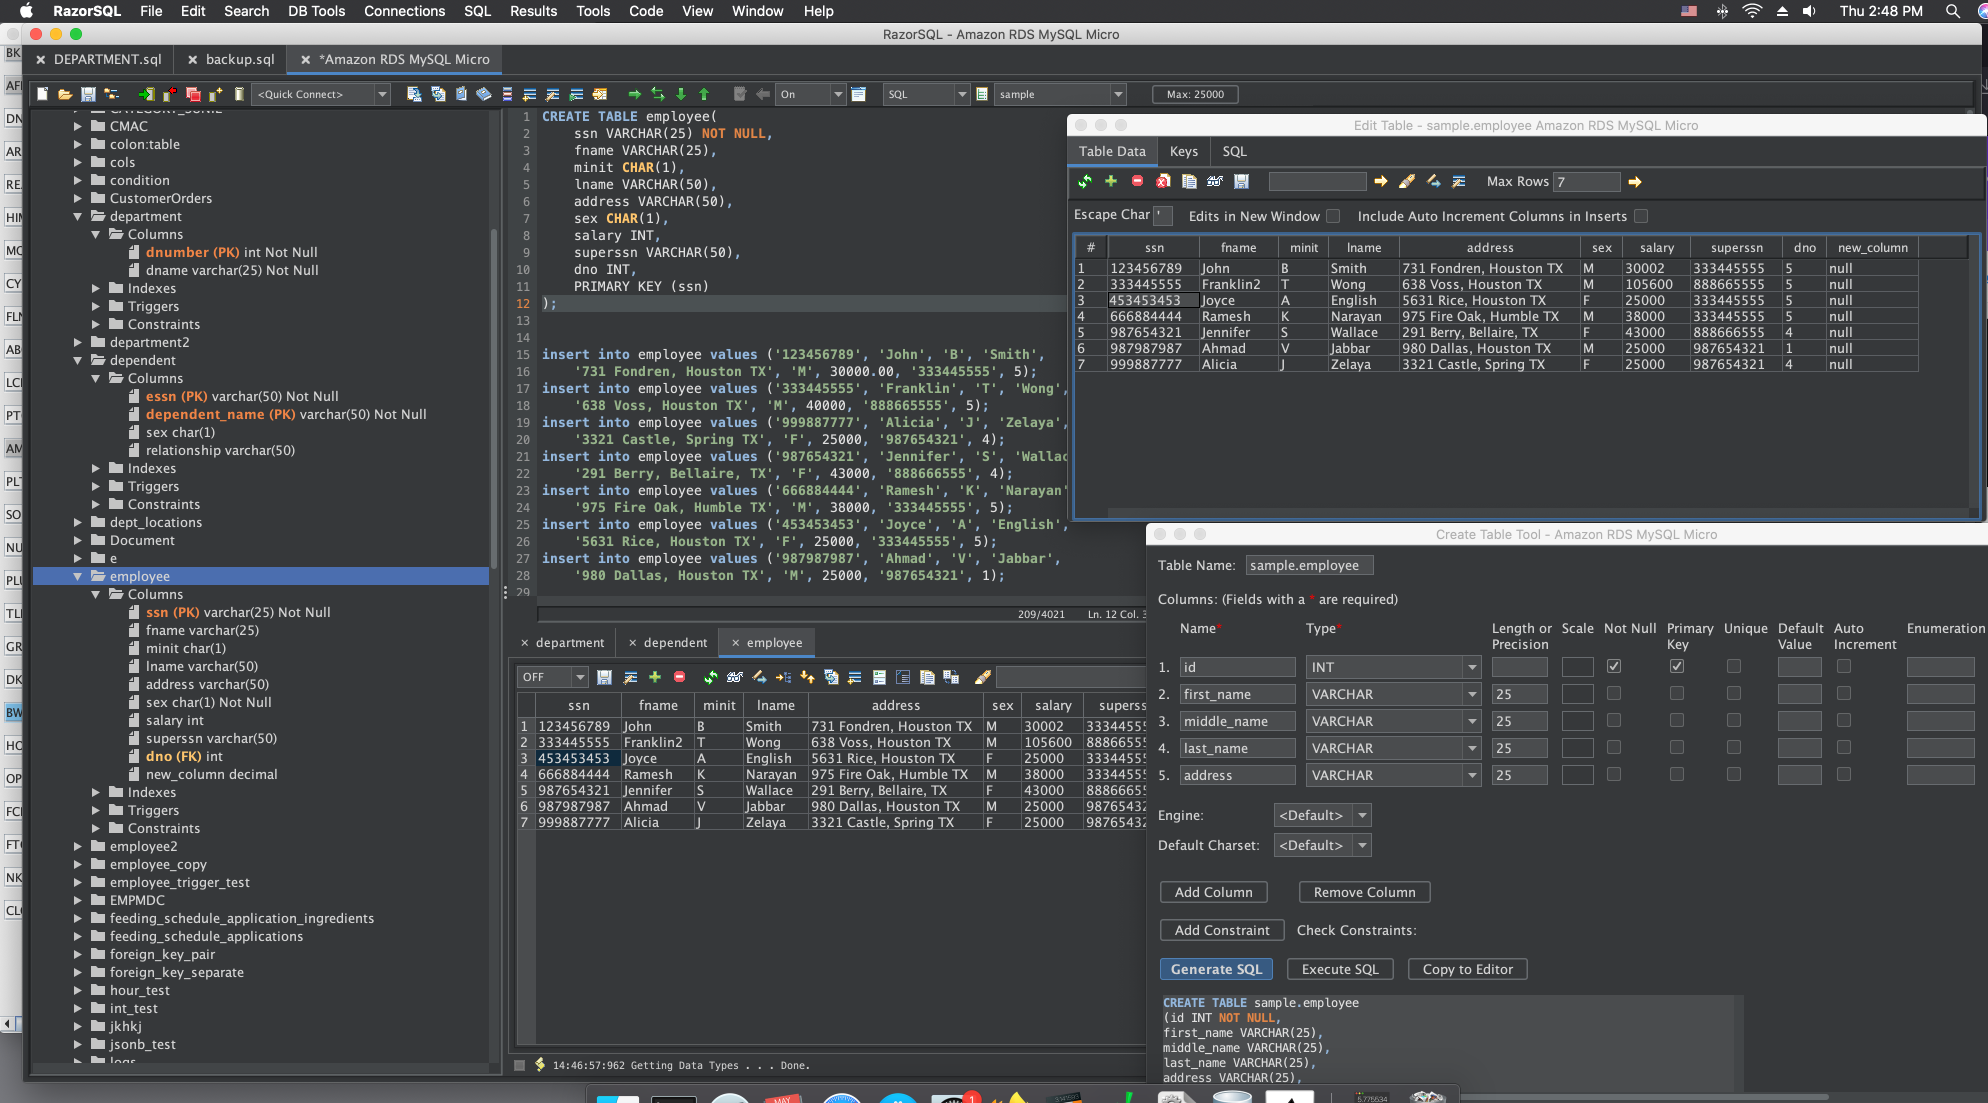Click green plus icon in query results toolbar

coord(655,677)
